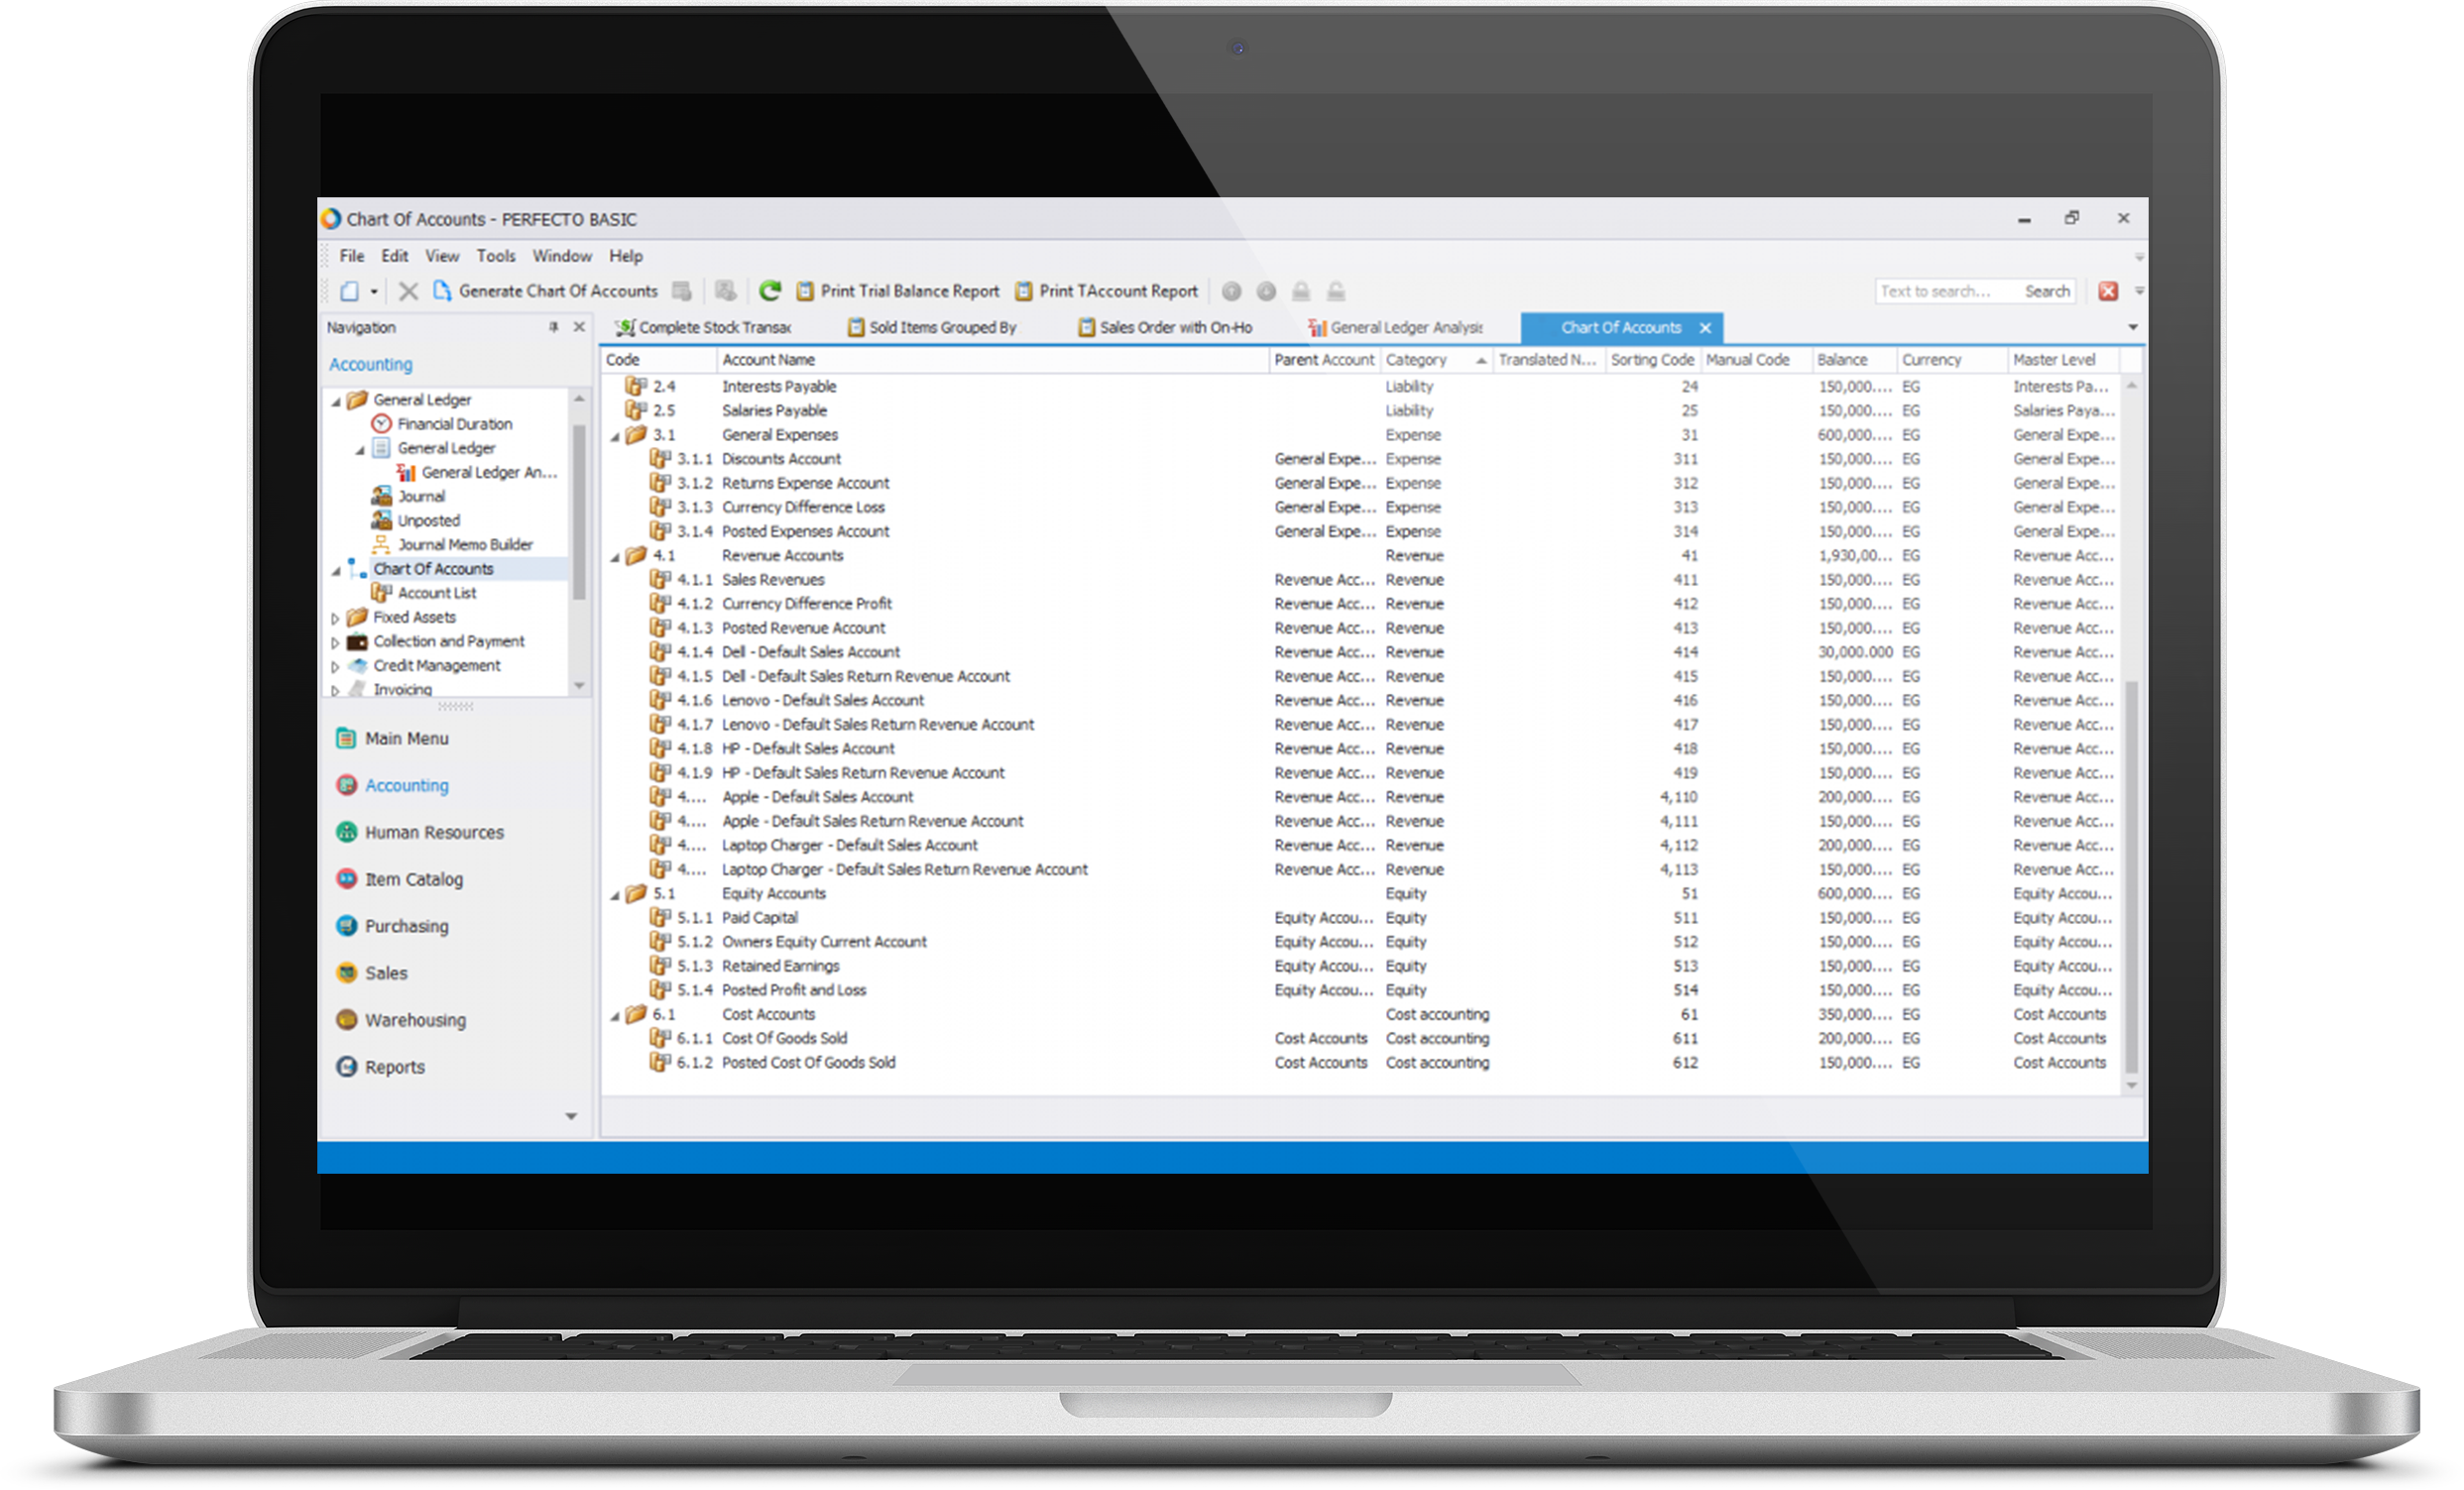The width and height of the screenshot is (2464, 1490).
Task: Collapse General Ledger folder in navigation
Action: tap(336, 401)
